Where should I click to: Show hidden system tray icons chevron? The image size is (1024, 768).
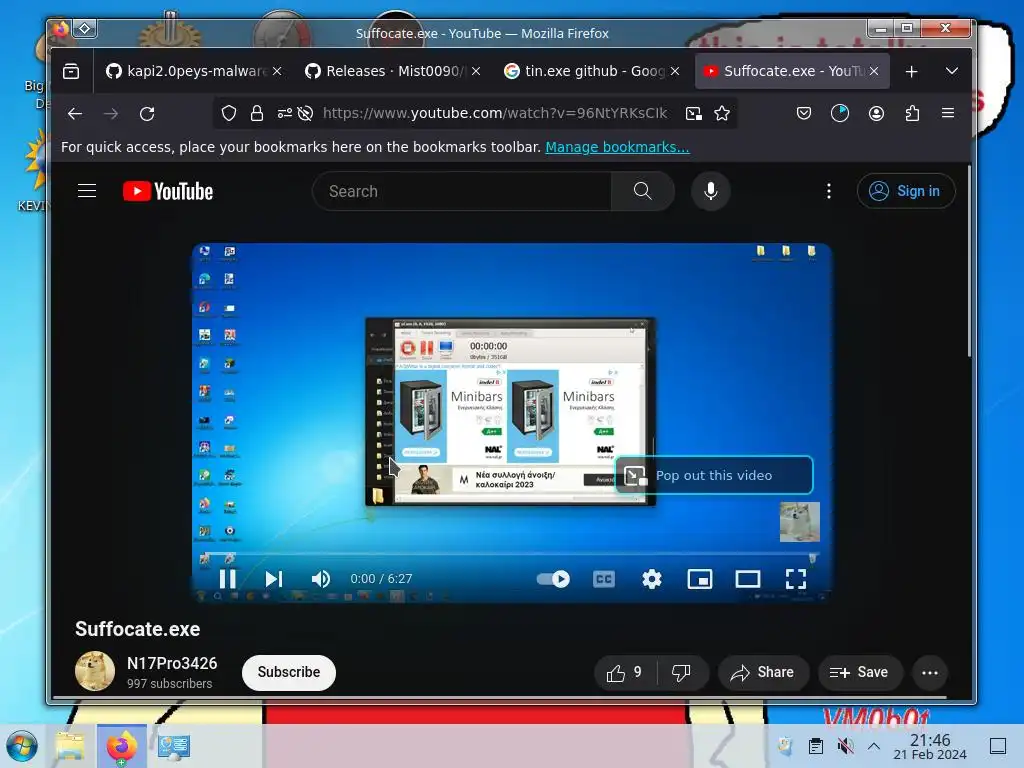coord(874,746)
